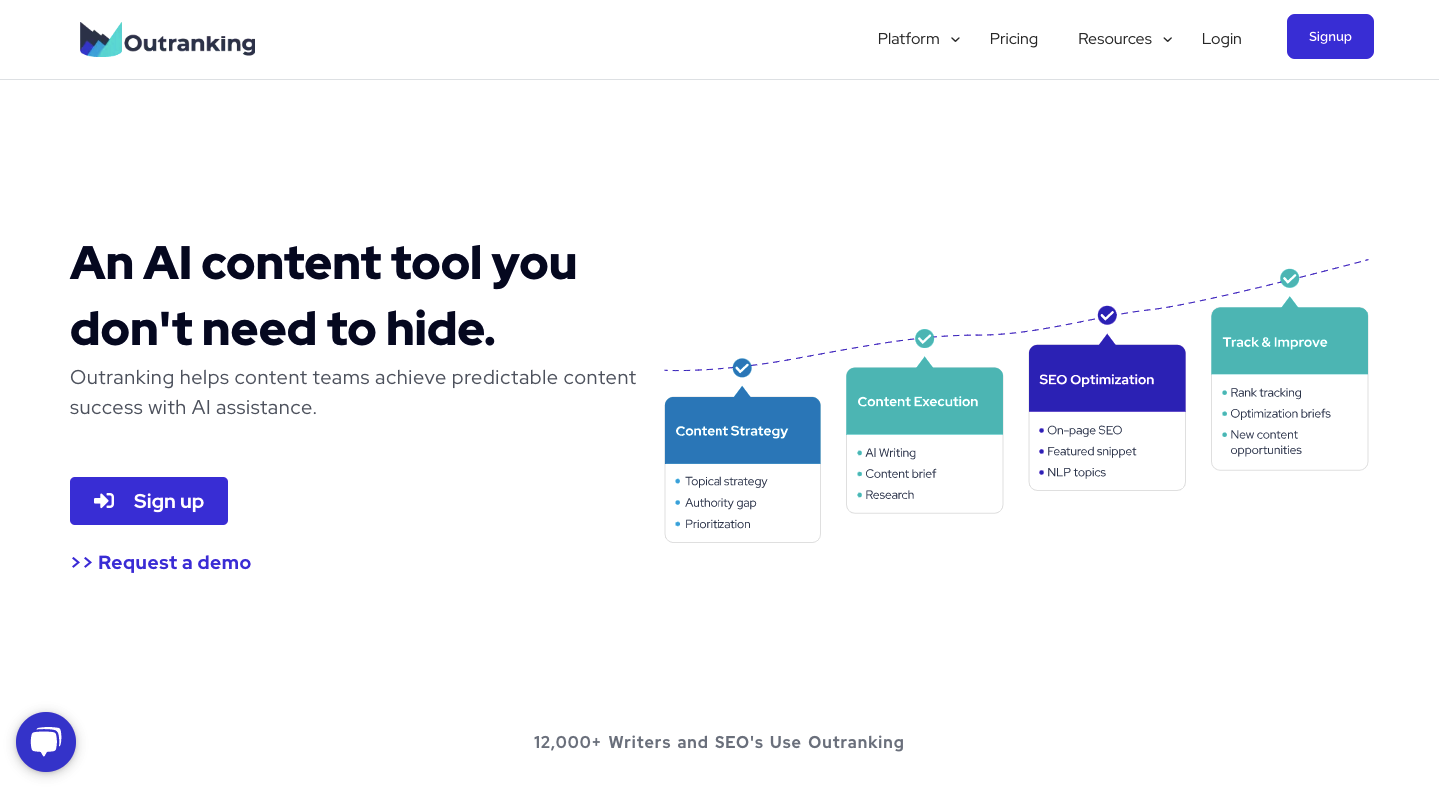Click the hero headline about AI content tool
Screen dimensions: 1439x788
[323, 295]
